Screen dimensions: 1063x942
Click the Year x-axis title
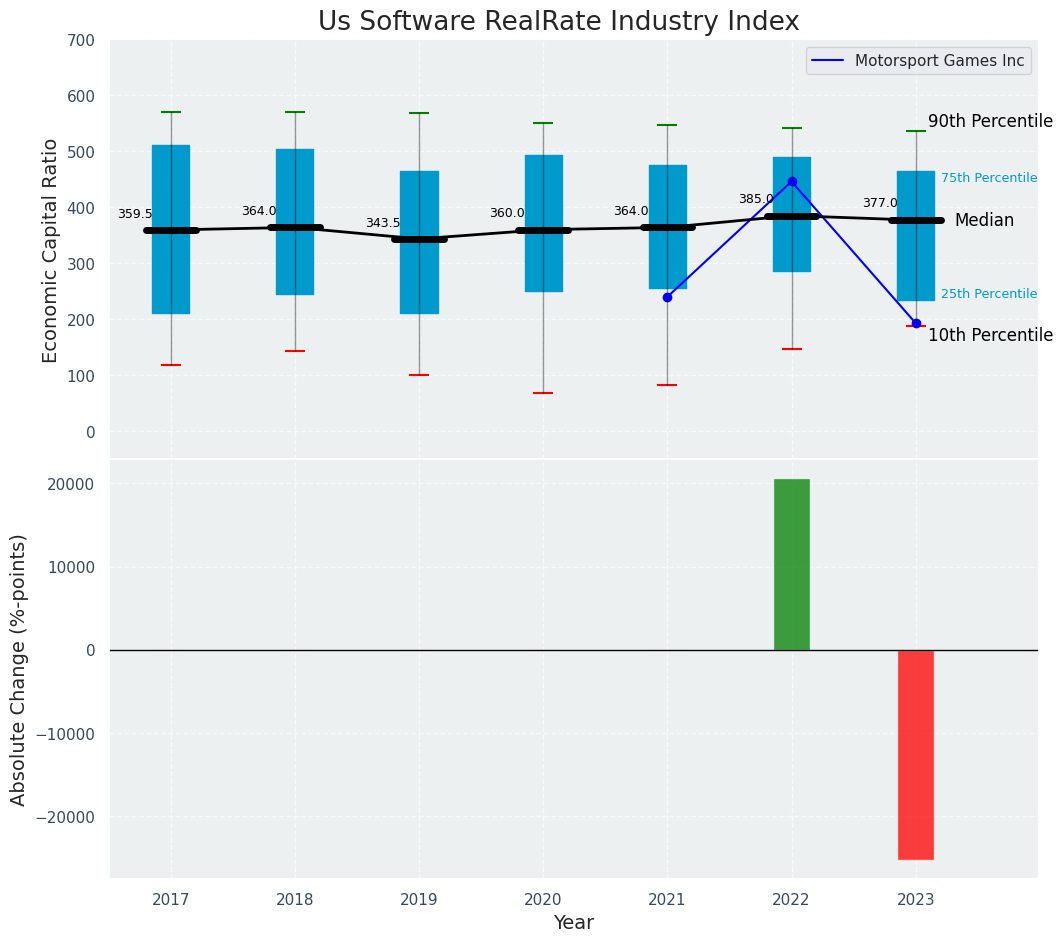[x=573, y=923]
